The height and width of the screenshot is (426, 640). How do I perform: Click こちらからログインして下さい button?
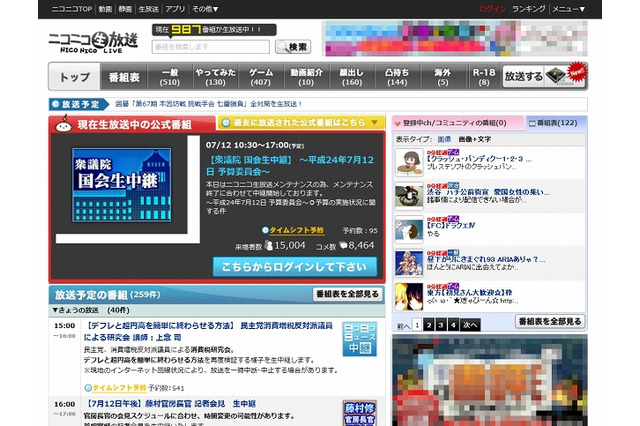[x=295, y=267]
